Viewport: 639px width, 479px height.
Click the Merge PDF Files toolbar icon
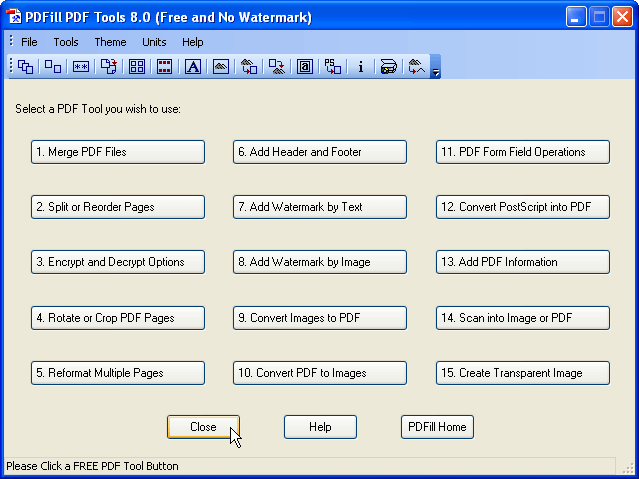26,67
